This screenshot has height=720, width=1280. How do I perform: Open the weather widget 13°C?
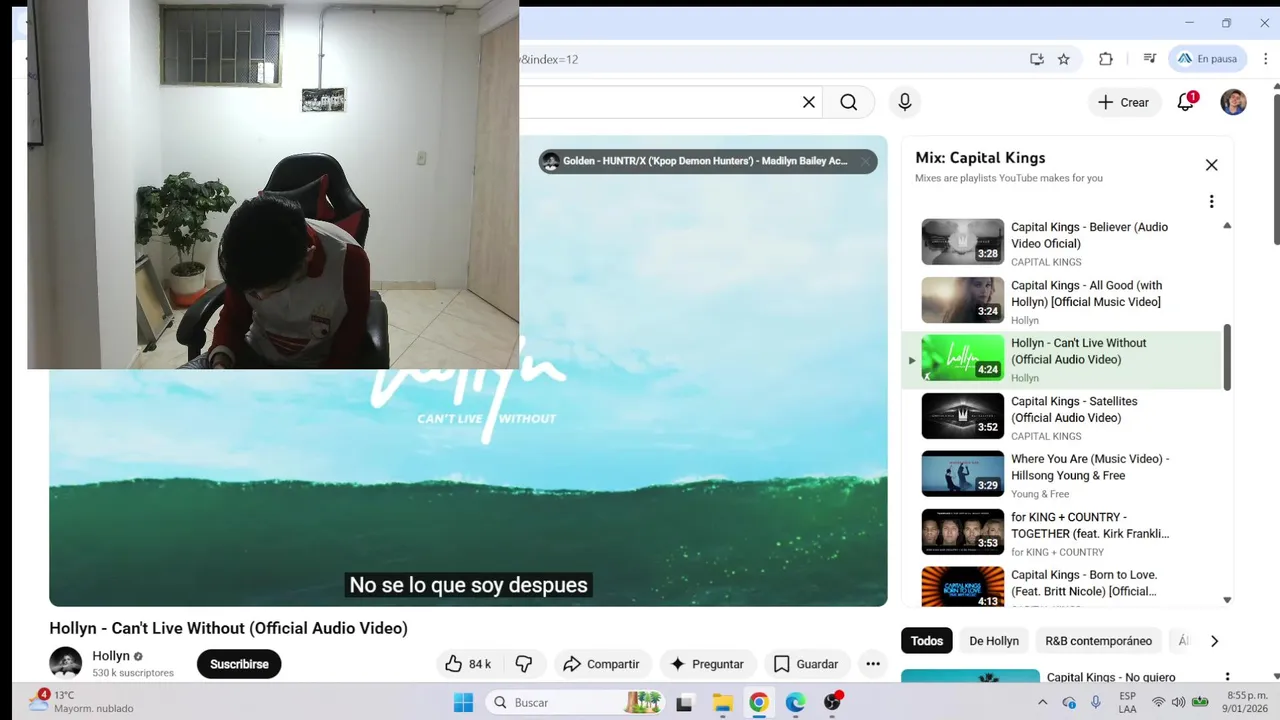[82, 702]
